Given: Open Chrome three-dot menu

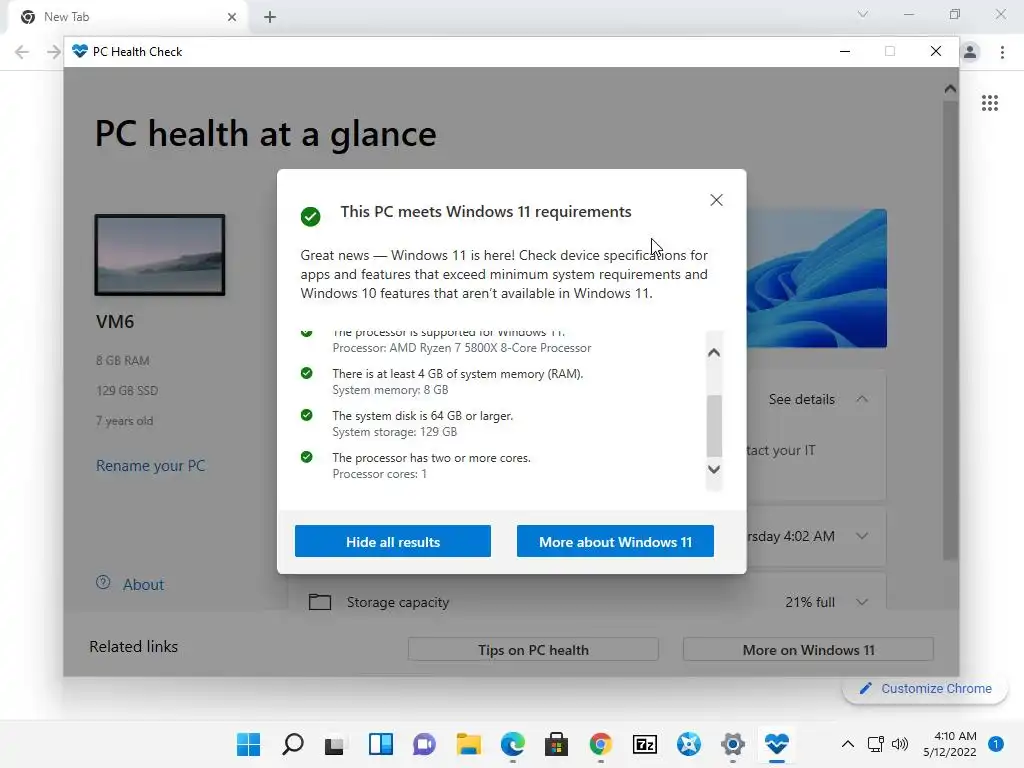Looking at the screenshot, I should pyautogui.click(x=1002, y=52).
